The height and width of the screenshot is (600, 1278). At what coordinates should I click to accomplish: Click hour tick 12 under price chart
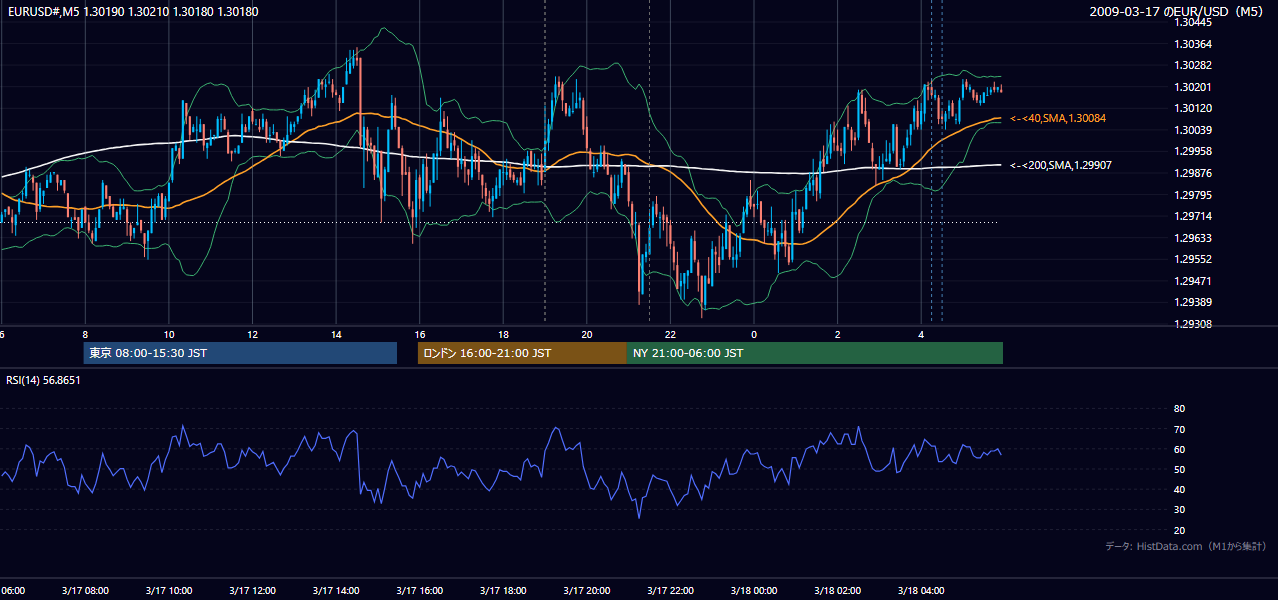[252, 334]
